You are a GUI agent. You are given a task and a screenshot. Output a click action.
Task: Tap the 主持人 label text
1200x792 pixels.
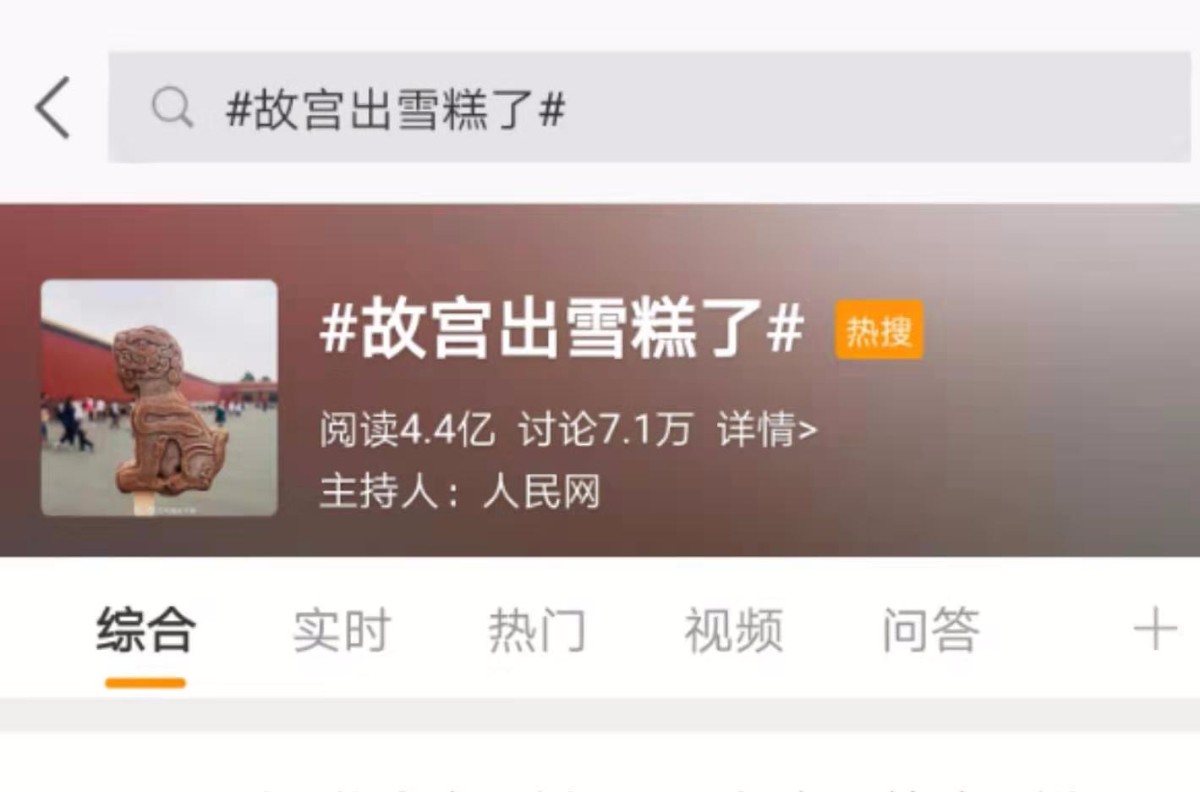tap(379, 492)
